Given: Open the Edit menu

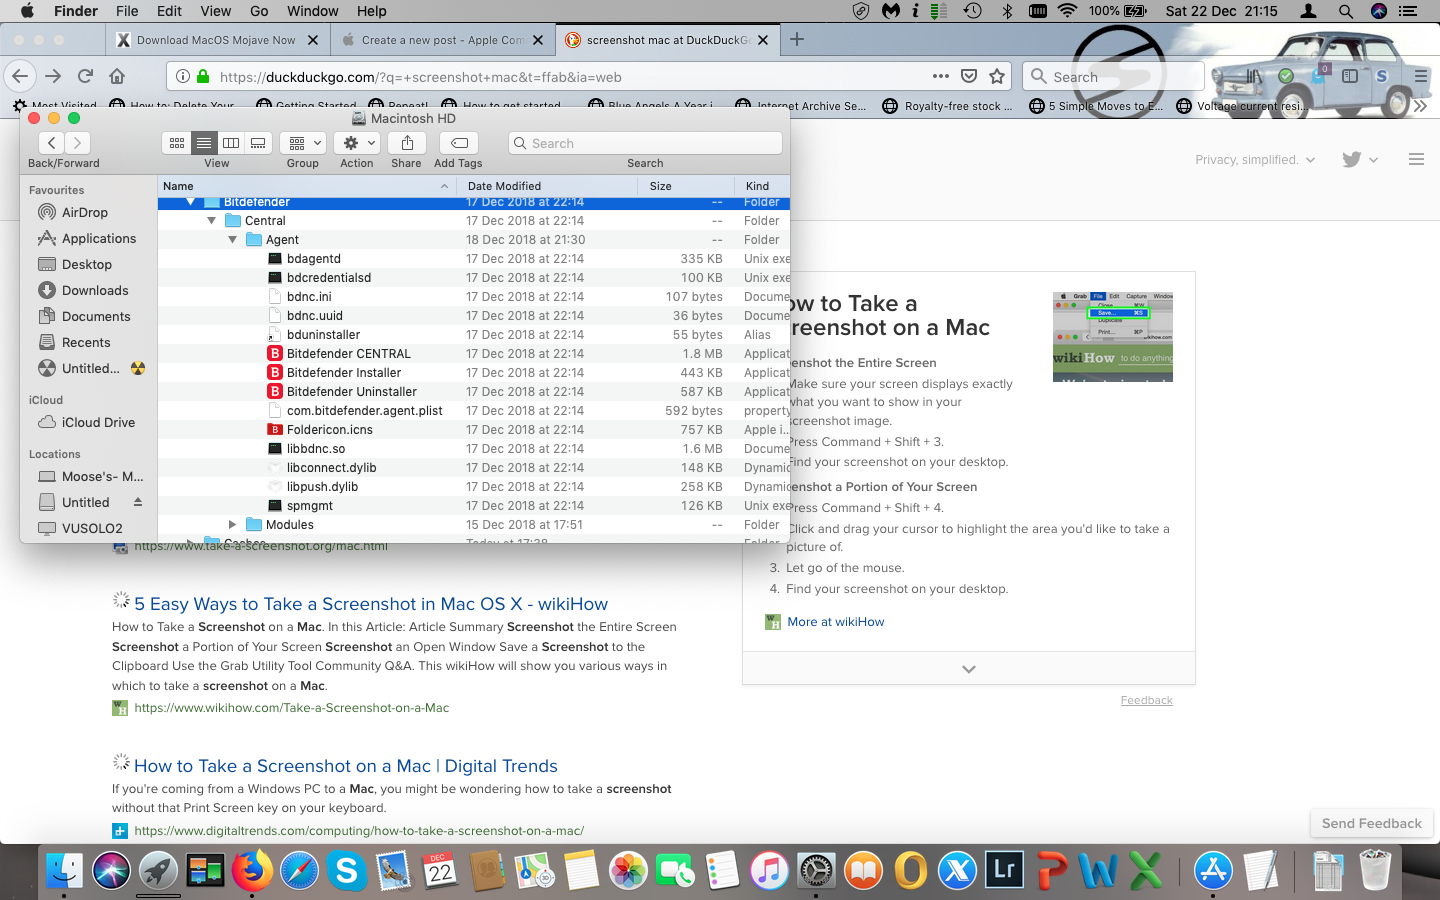Looking at the screenshot, I should [x=169, y=11].
